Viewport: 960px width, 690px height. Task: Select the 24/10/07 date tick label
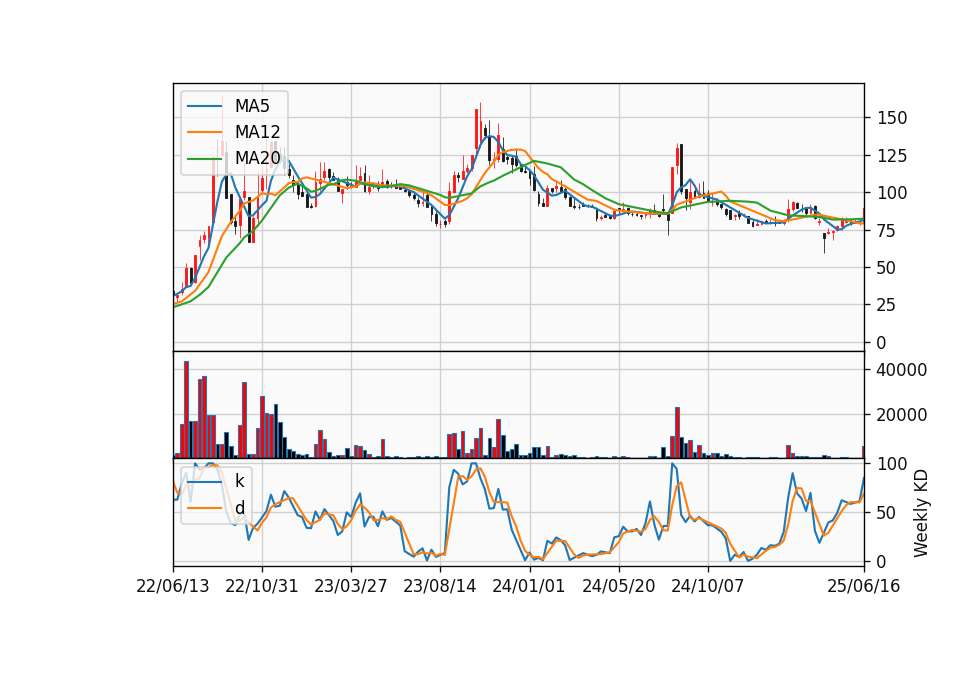708,586
